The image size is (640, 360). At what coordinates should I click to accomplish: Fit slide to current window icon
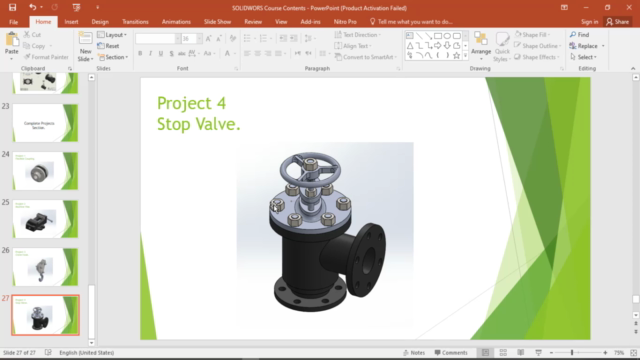tap(633, 353)
